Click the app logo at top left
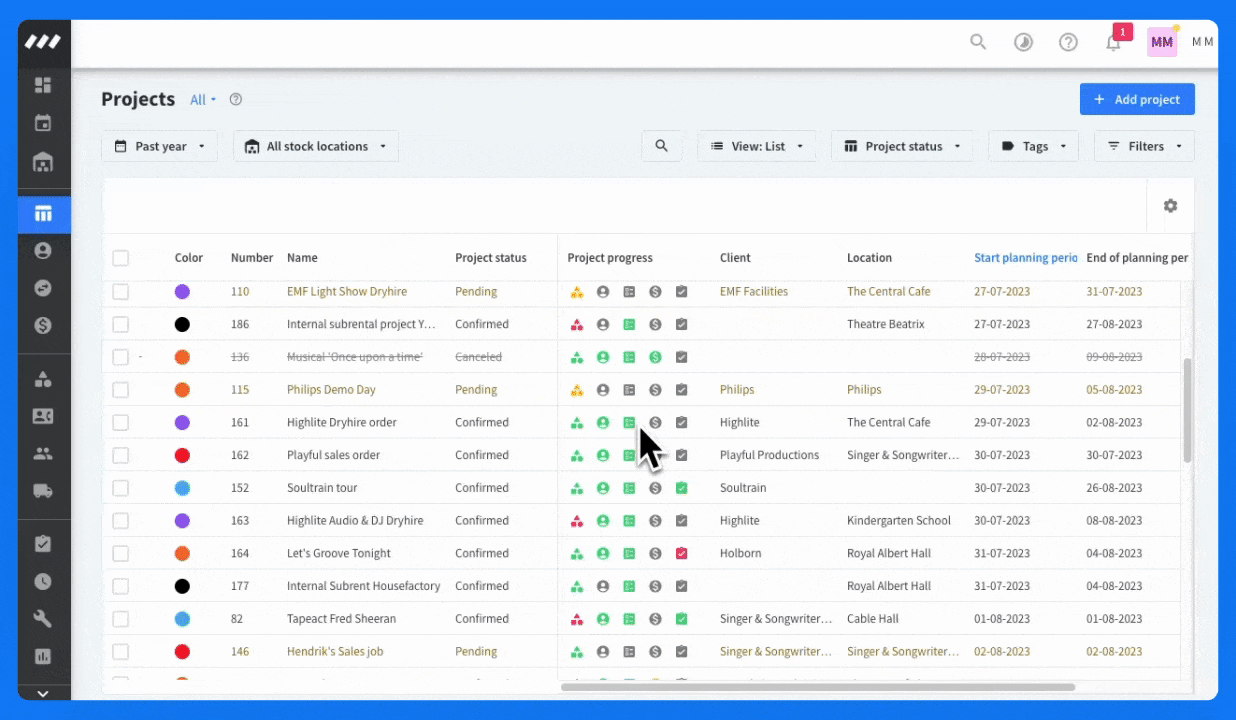The height and width of the screenshot is (720, 1236). coord(43,42)
